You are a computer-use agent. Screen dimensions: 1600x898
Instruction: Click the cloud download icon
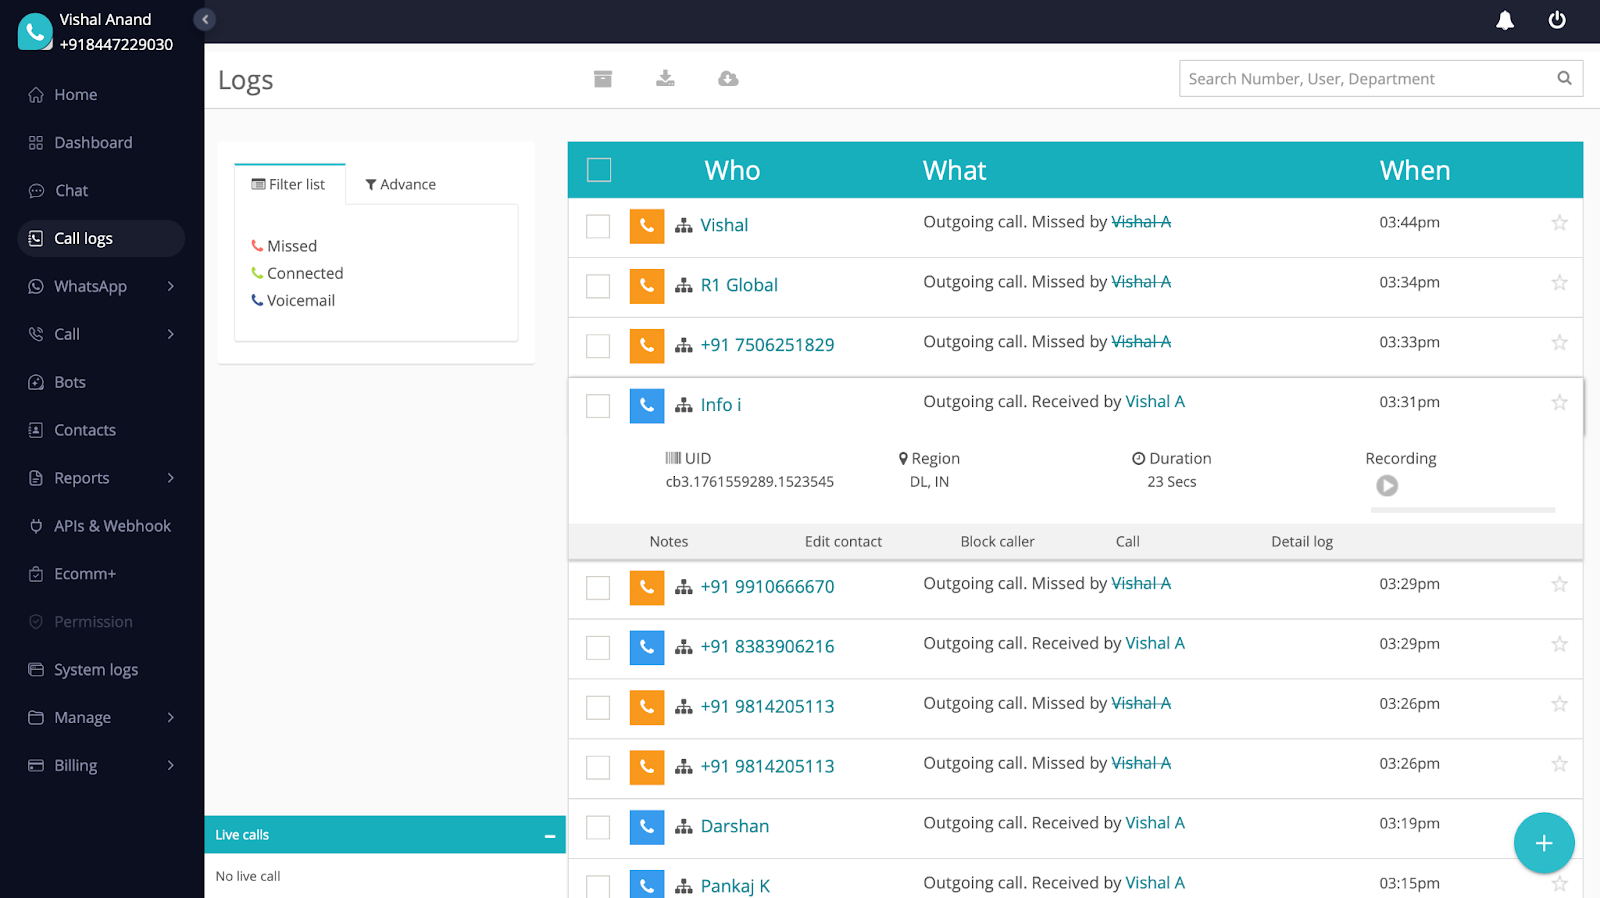point(728,79)
